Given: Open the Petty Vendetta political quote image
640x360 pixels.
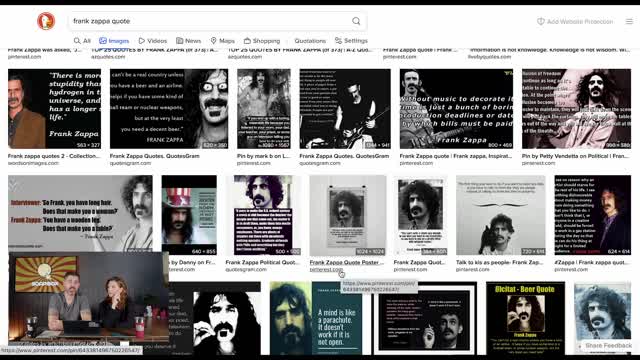Looking at the screenshot, I should [576, 109].
